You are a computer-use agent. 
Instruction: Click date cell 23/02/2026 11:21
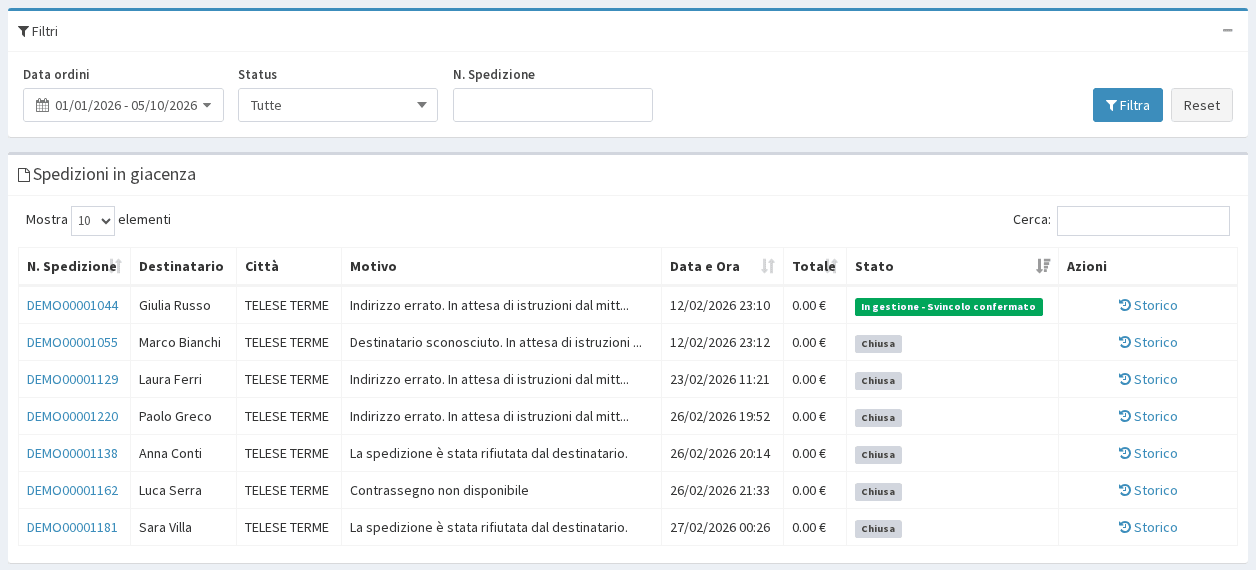pyautogui.click(x=720, y=379)
